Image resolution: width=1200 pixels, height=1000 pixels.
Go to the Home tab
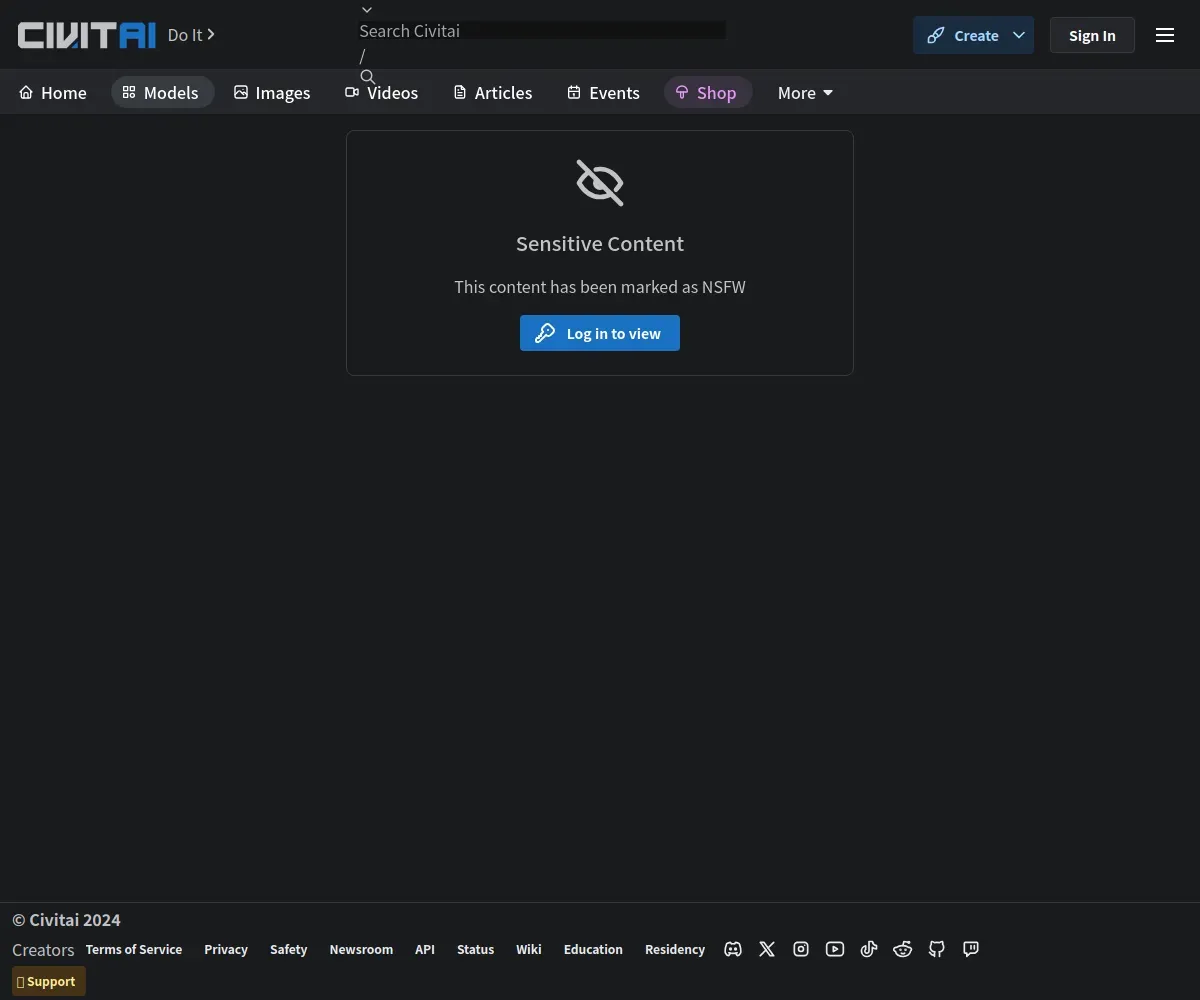tap(53, 92)
